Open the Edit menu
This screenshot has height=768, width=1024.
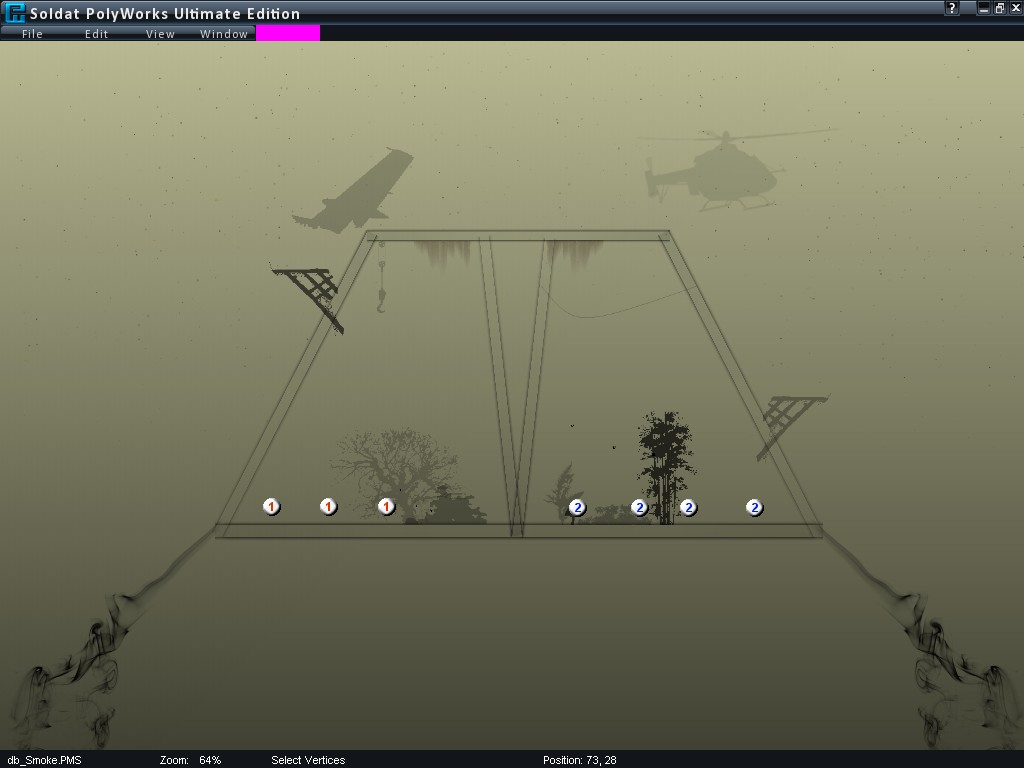[x=96, y=34]
